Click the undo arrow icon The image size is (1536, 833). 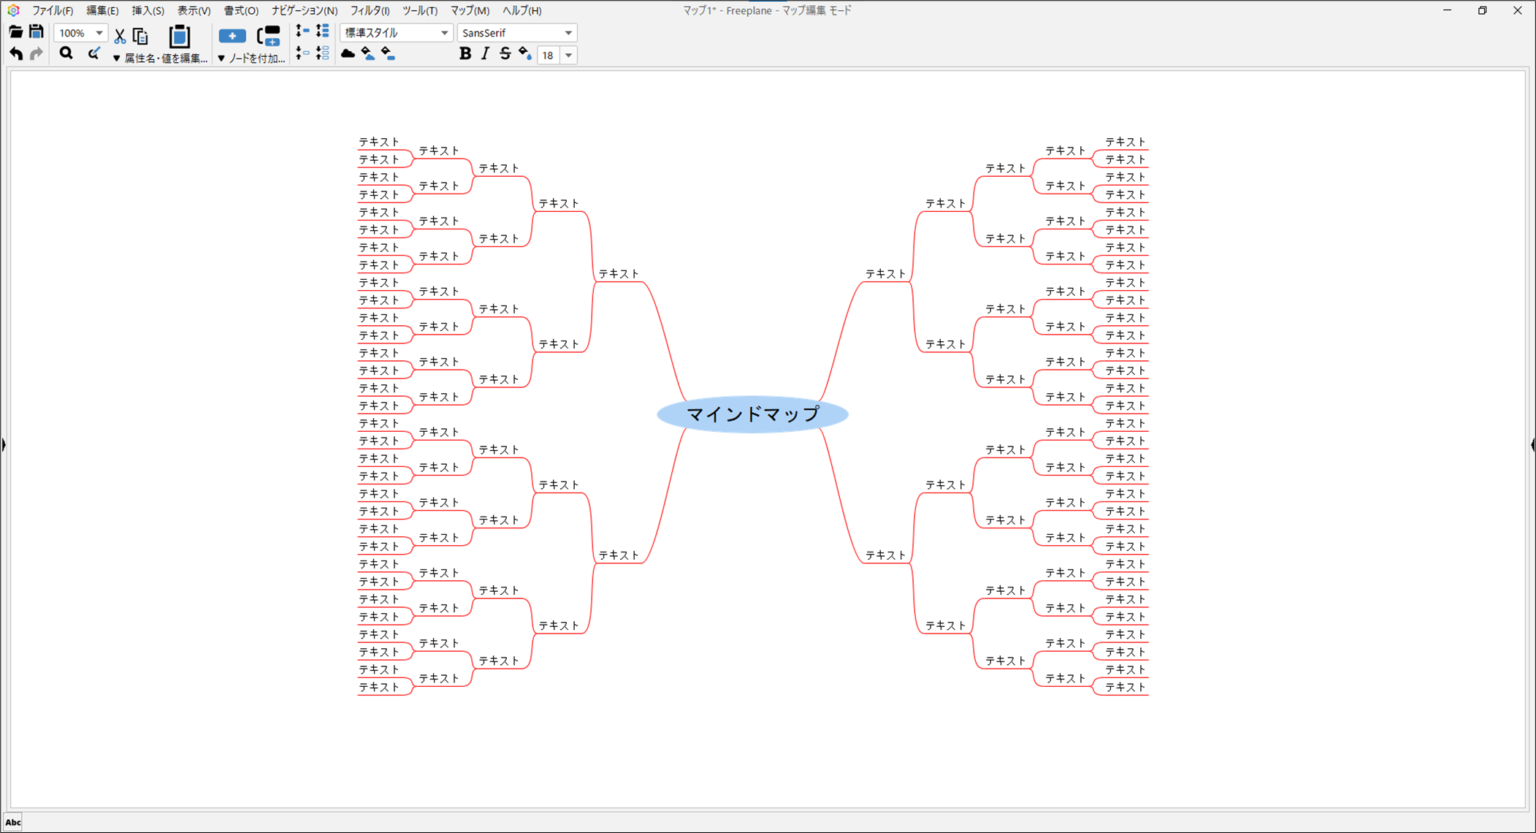(x=16, y=53)
